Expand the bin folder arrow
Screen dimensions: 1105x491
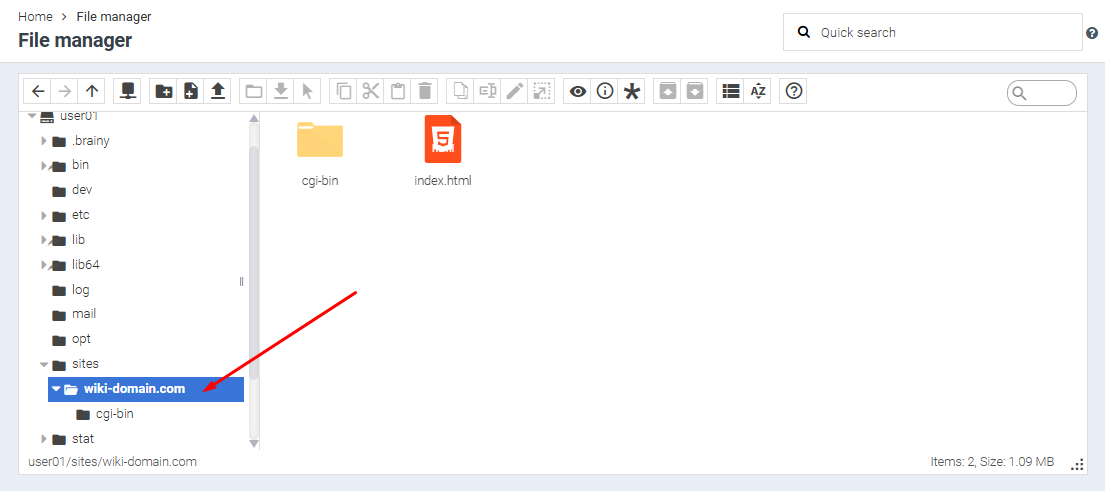click(44, 166)
